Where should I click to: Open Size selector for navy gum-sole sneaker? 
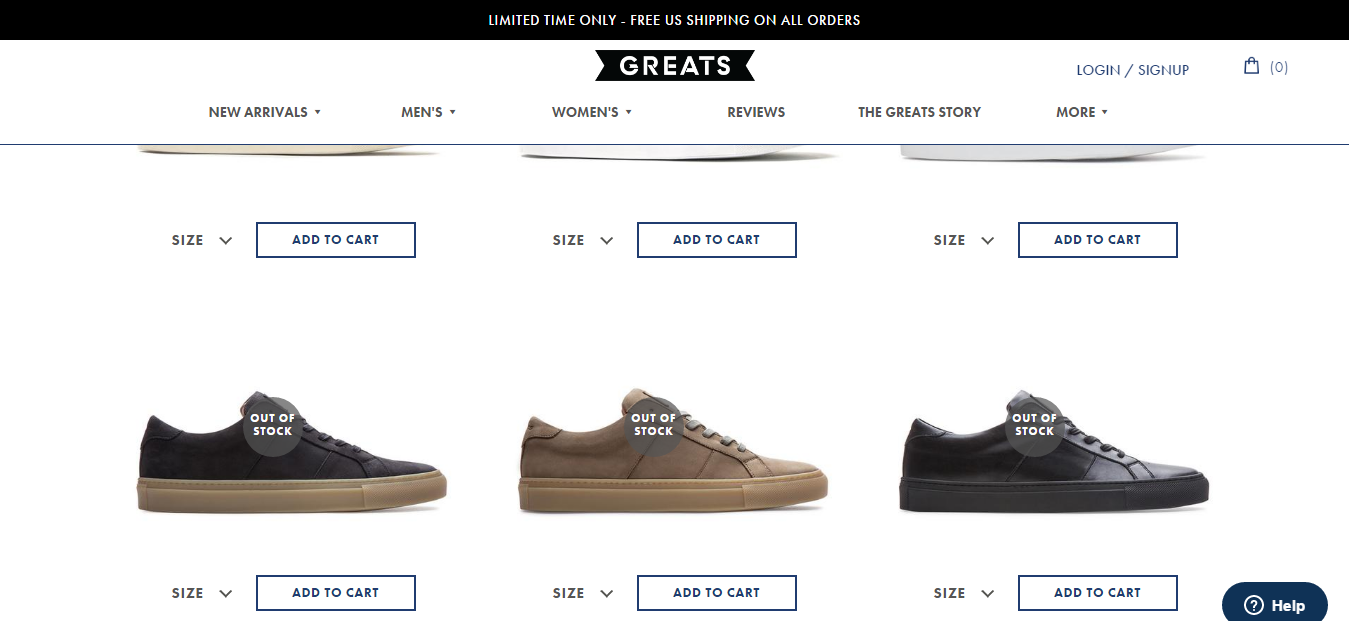click(x=201, y=593)
